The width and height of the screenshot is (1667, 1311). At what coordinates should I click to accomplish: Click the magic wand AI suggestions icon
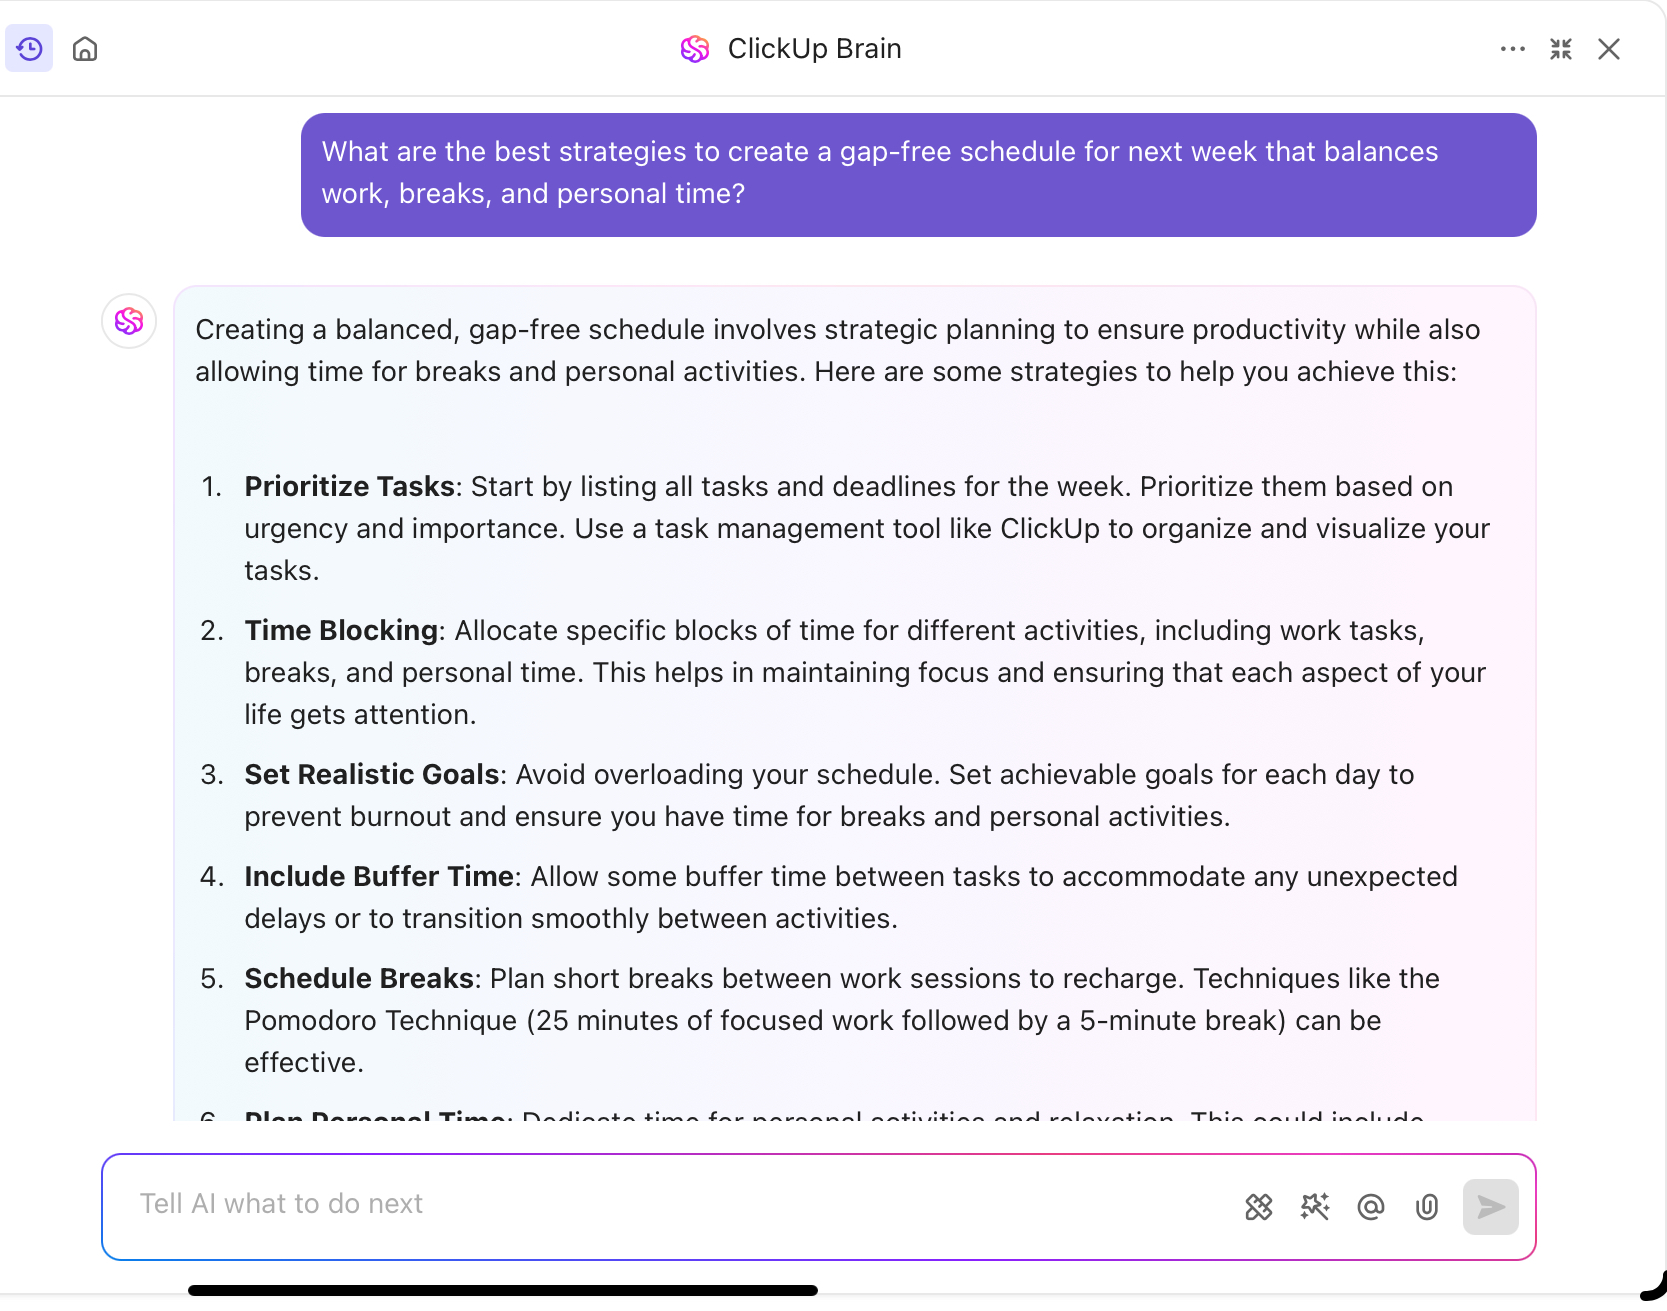[1315, 1207]
